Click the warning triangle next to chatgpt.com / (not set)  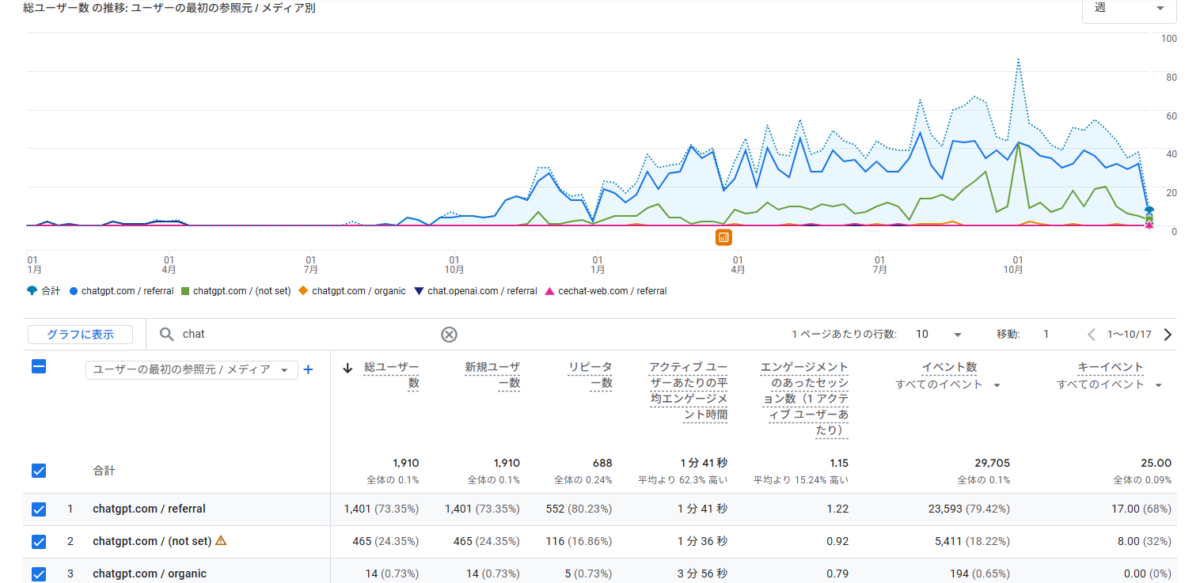coord(221,541)
